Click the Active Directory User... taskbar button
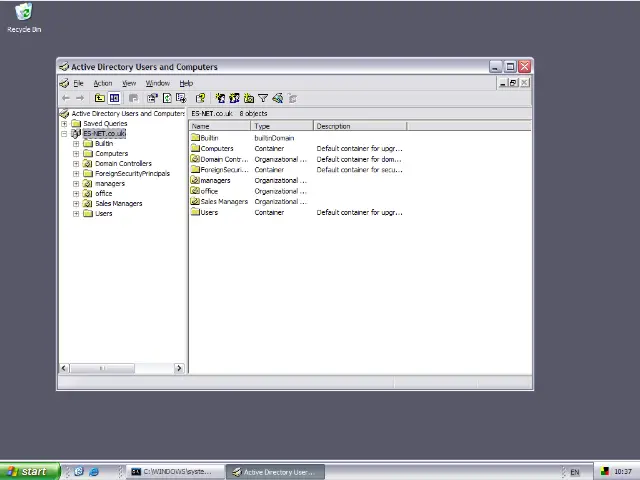The image size is (640, 480). click(276, 472)
